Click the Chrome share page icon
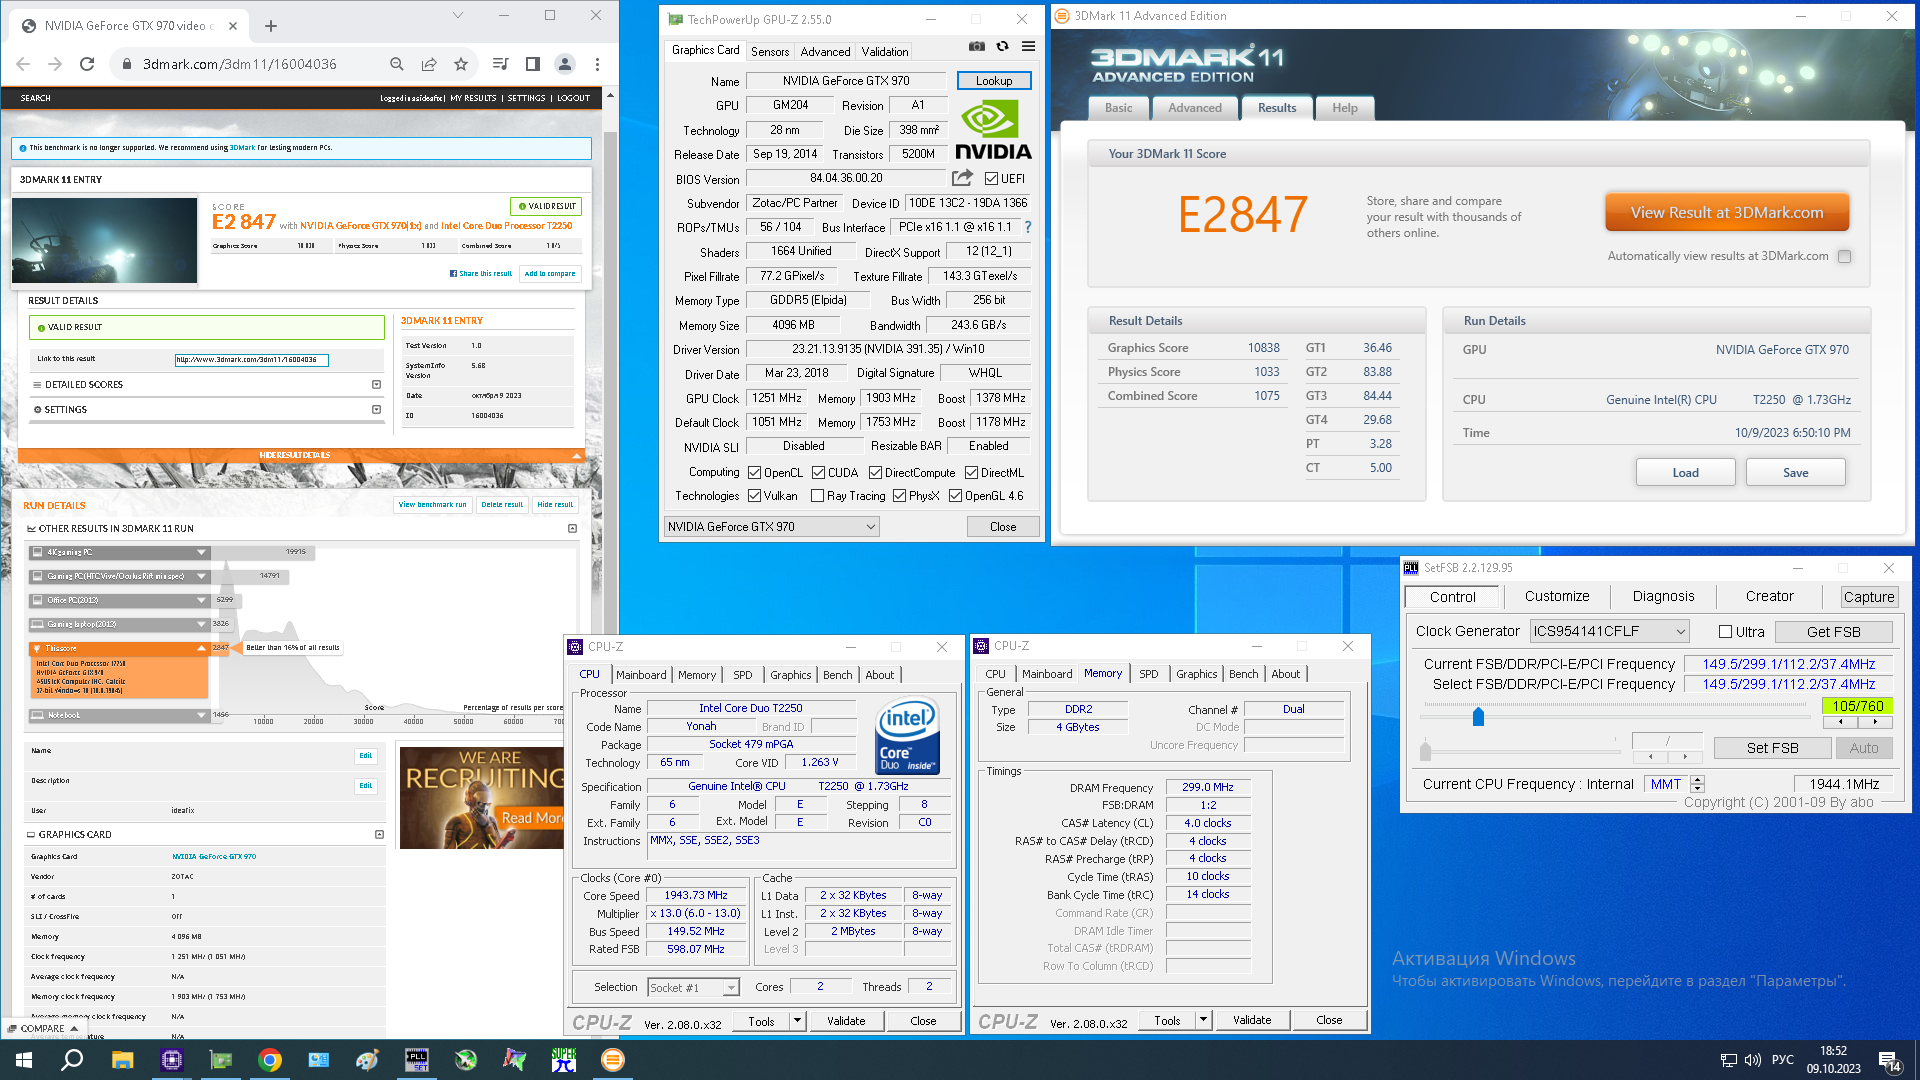Viewport: 1920px width, 1080px height. 429,64
